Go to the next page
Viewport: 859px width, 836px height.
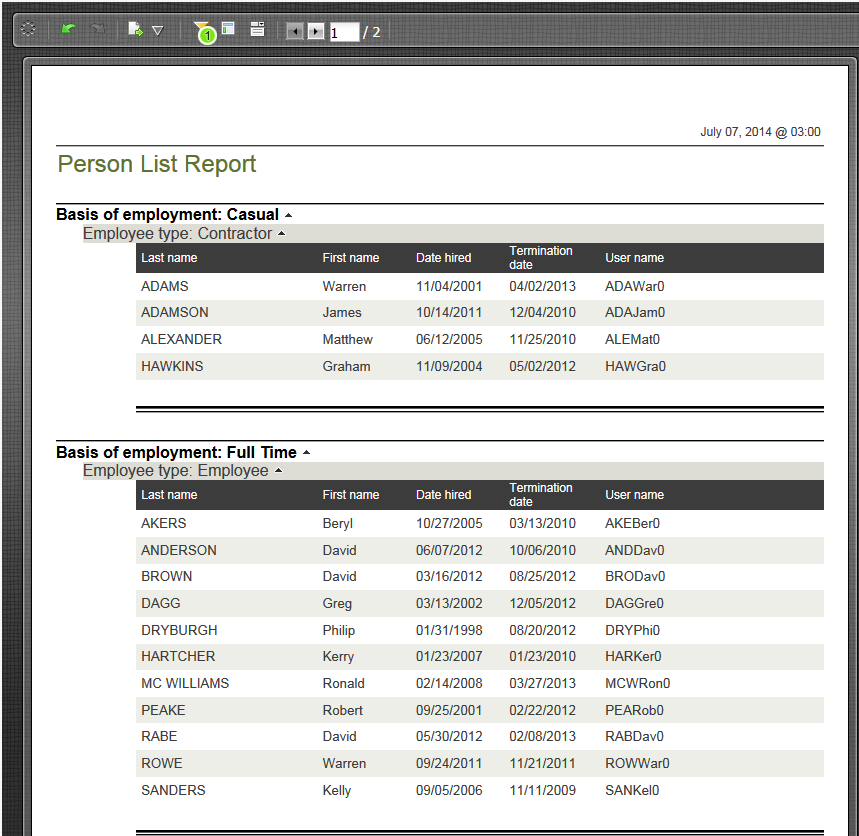314,30
